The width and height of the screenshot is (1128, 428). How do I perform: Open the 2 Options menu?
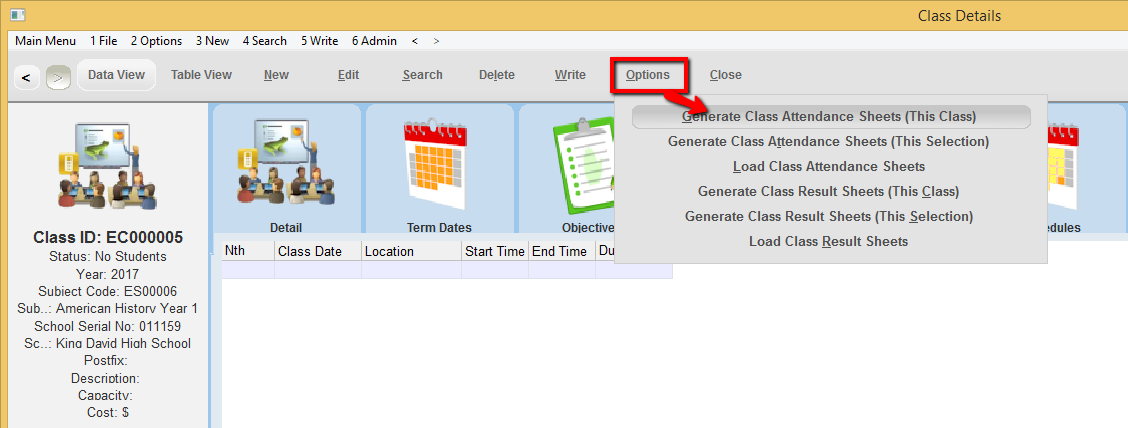click(156, 41)
